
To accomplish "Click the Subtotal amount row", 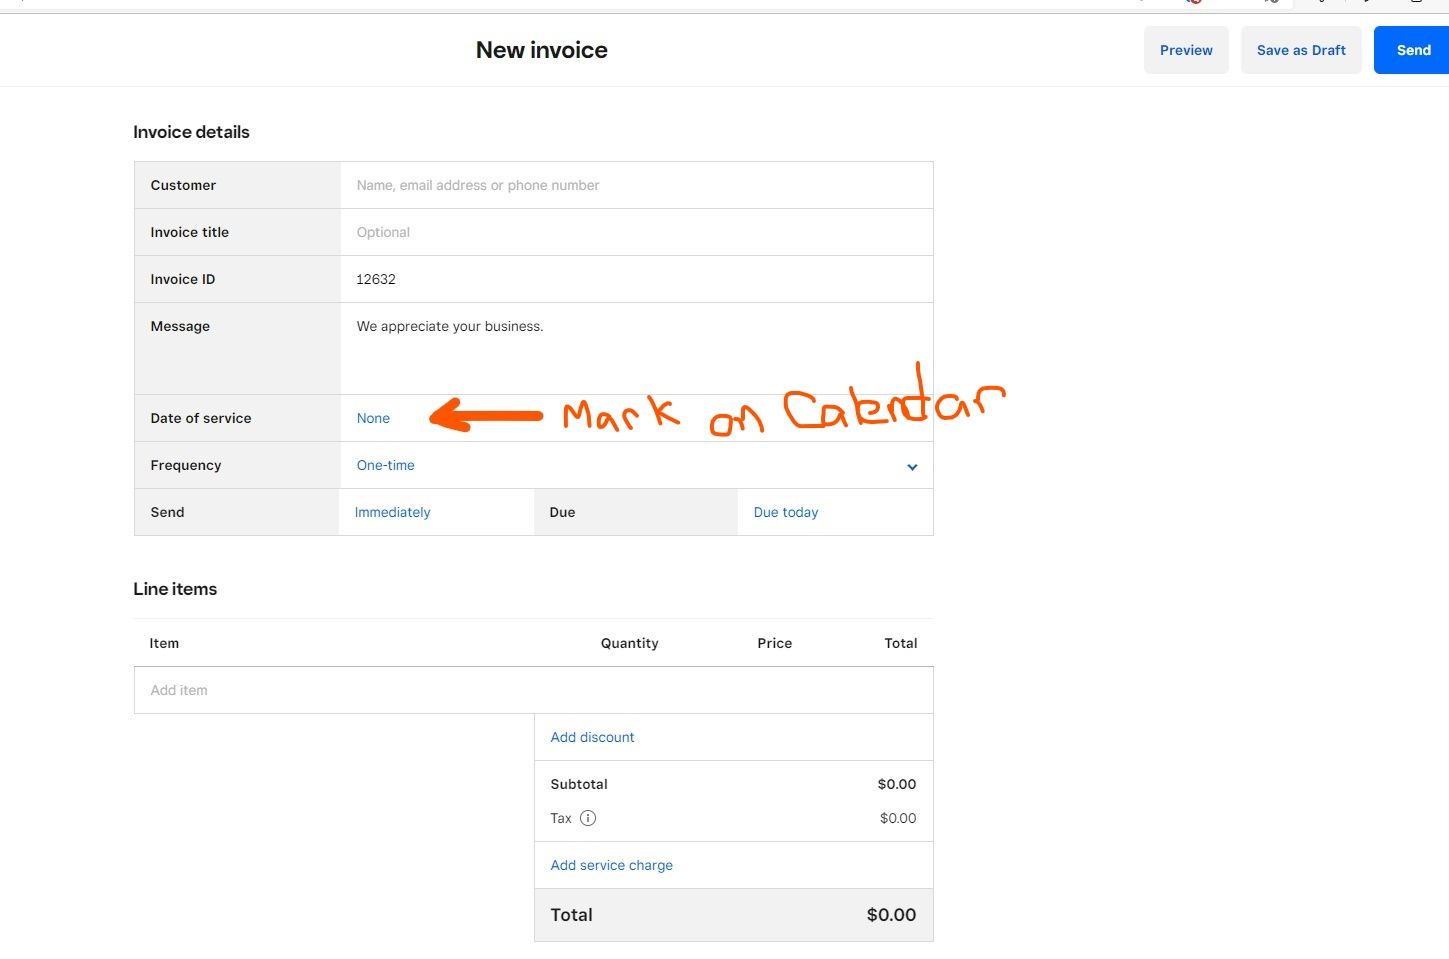I will coord(733,784).
